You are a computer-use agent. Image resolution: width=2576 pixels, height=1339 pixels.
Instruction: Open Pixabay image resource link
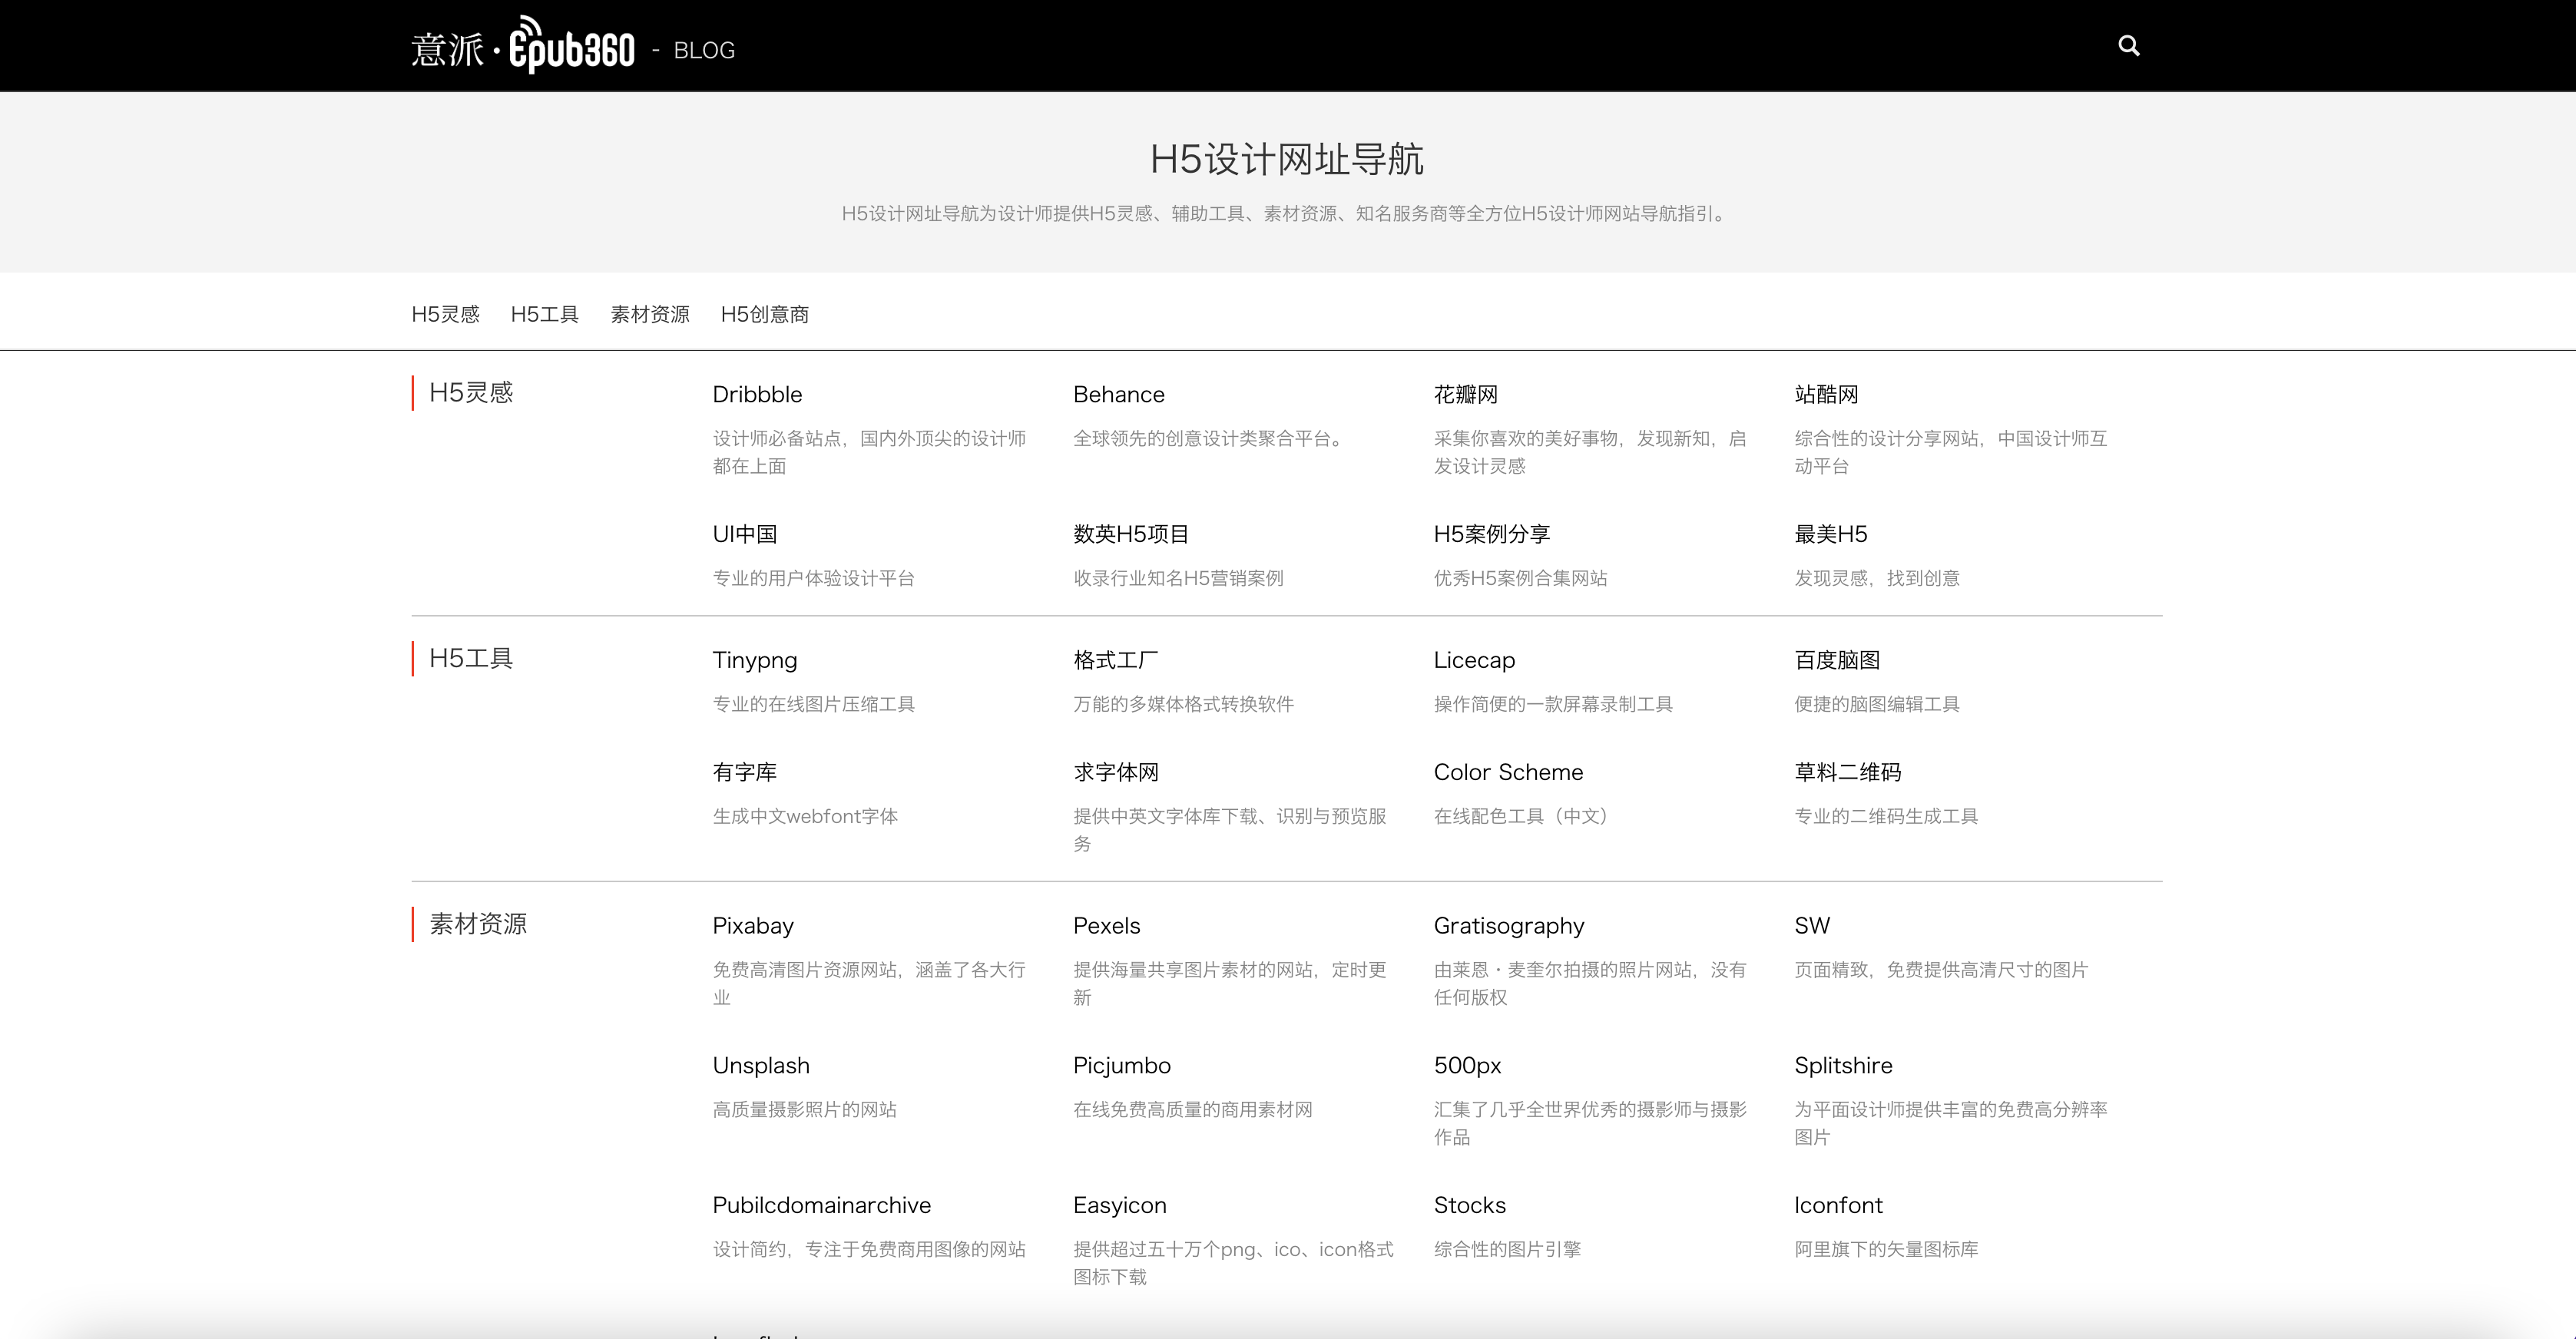752,926
